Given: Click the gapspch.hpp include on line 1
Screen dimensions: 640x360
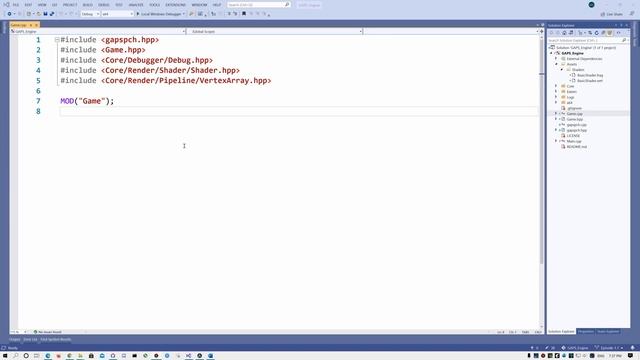Looking at the screenshot, I should coord(130,40).
